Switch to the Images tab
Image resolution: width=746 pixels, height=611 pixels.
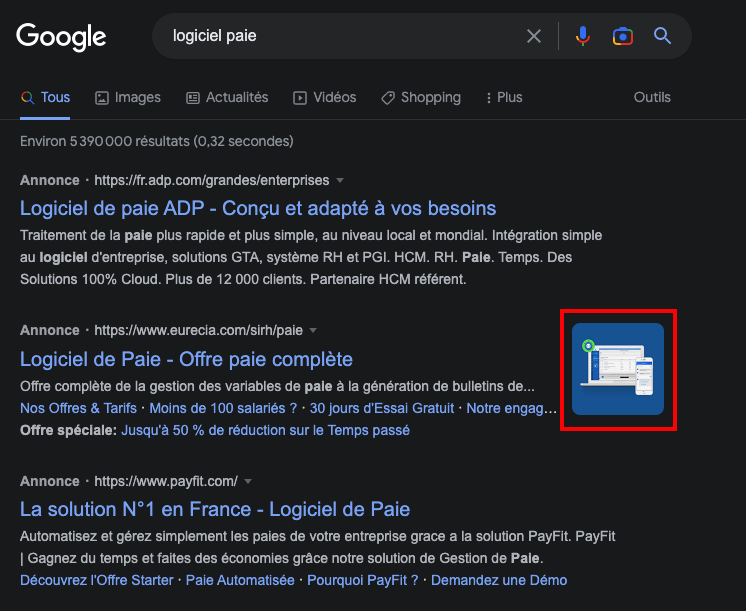(x=127, y=97)
